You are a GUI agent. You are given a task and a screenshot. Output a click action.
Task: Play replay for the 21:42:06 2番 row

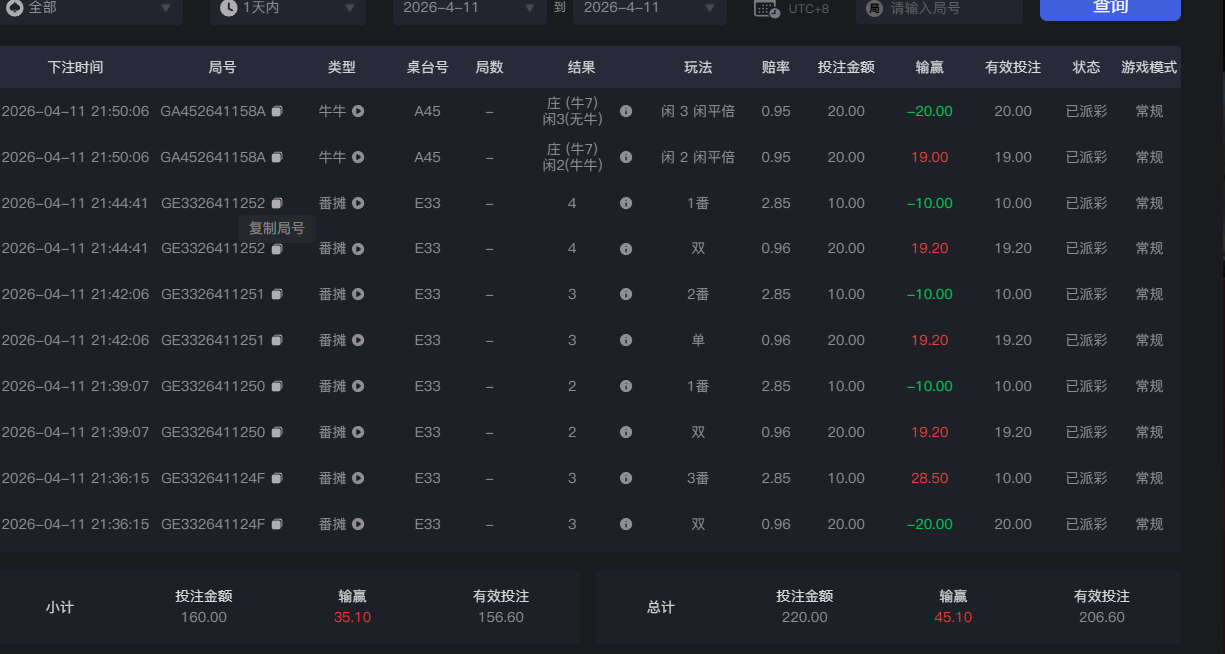pos(358,294)
